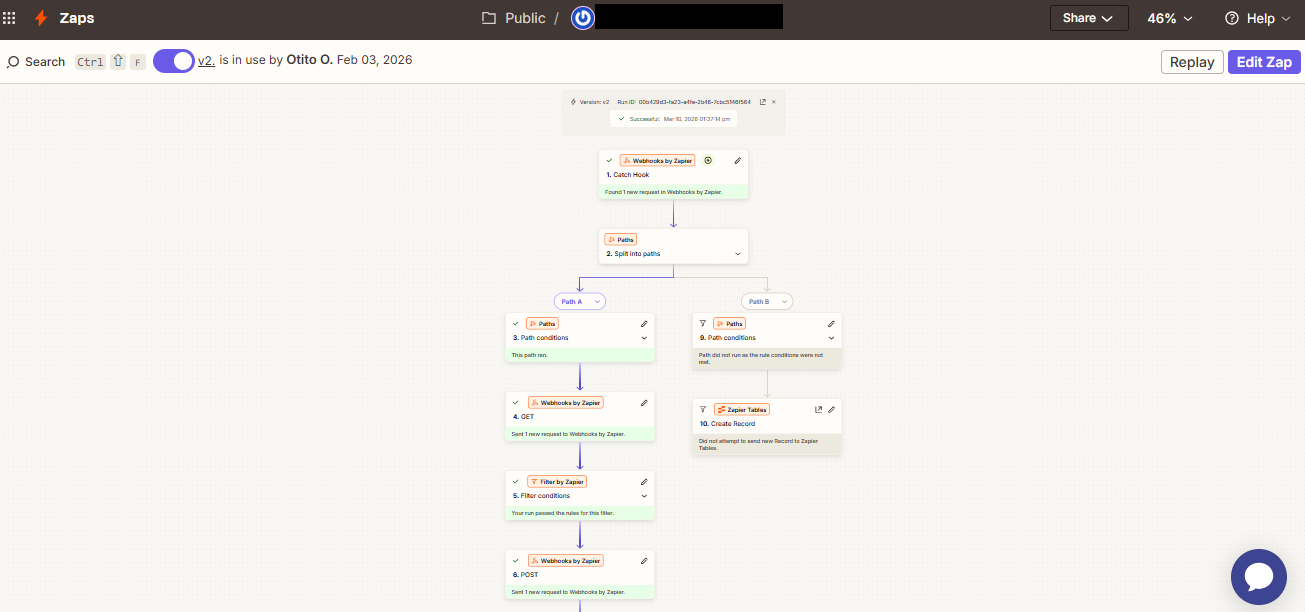Click the Paths badge on step 3
Image resolution: width=1305 pixels, height=612 pixels.
click(x=541, y=324)
